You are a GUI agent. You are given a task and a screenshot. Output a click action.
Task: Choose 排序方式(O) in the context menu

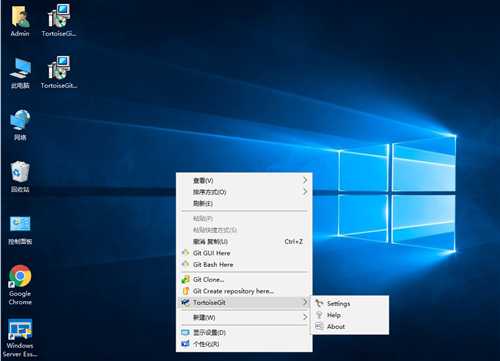[x=244, y=192]
